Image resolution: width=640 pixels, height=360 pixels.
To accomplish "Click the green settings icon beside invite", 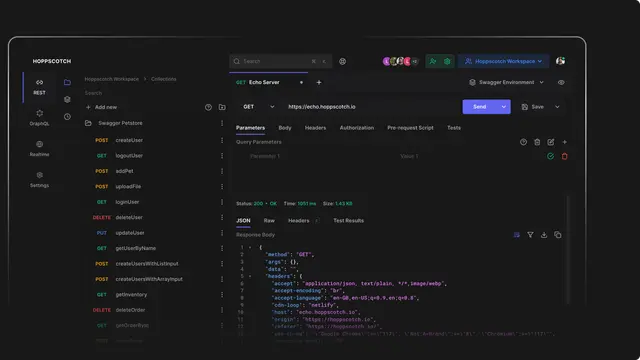I will click(447, 61).
